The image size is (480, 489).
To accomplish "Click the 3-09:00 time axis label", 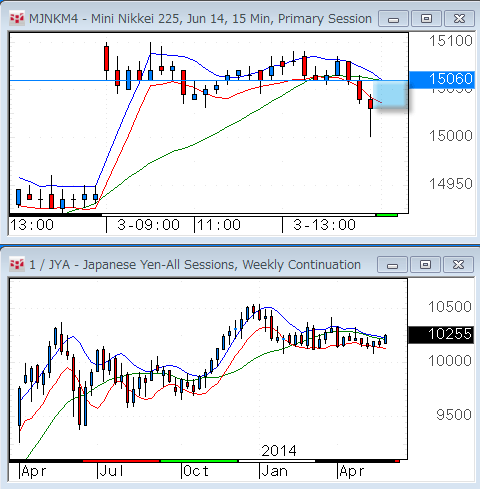I will coord(149,225).
